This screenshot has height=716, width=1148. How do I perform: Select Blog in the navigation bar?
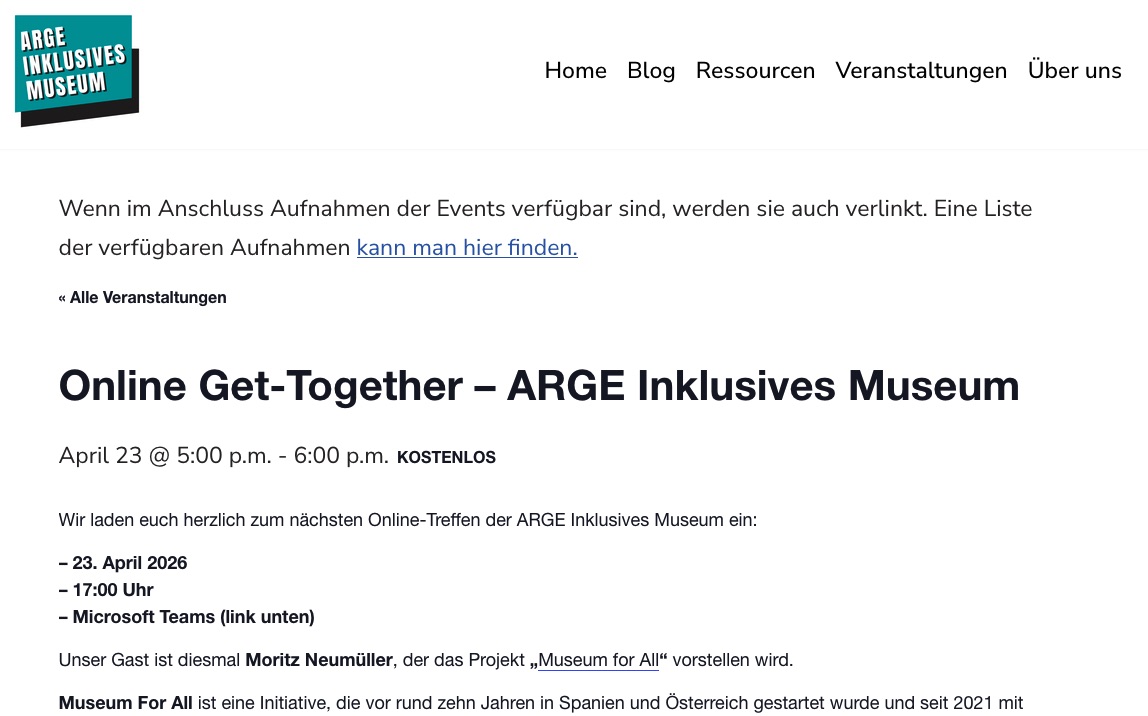pos(651,70)
